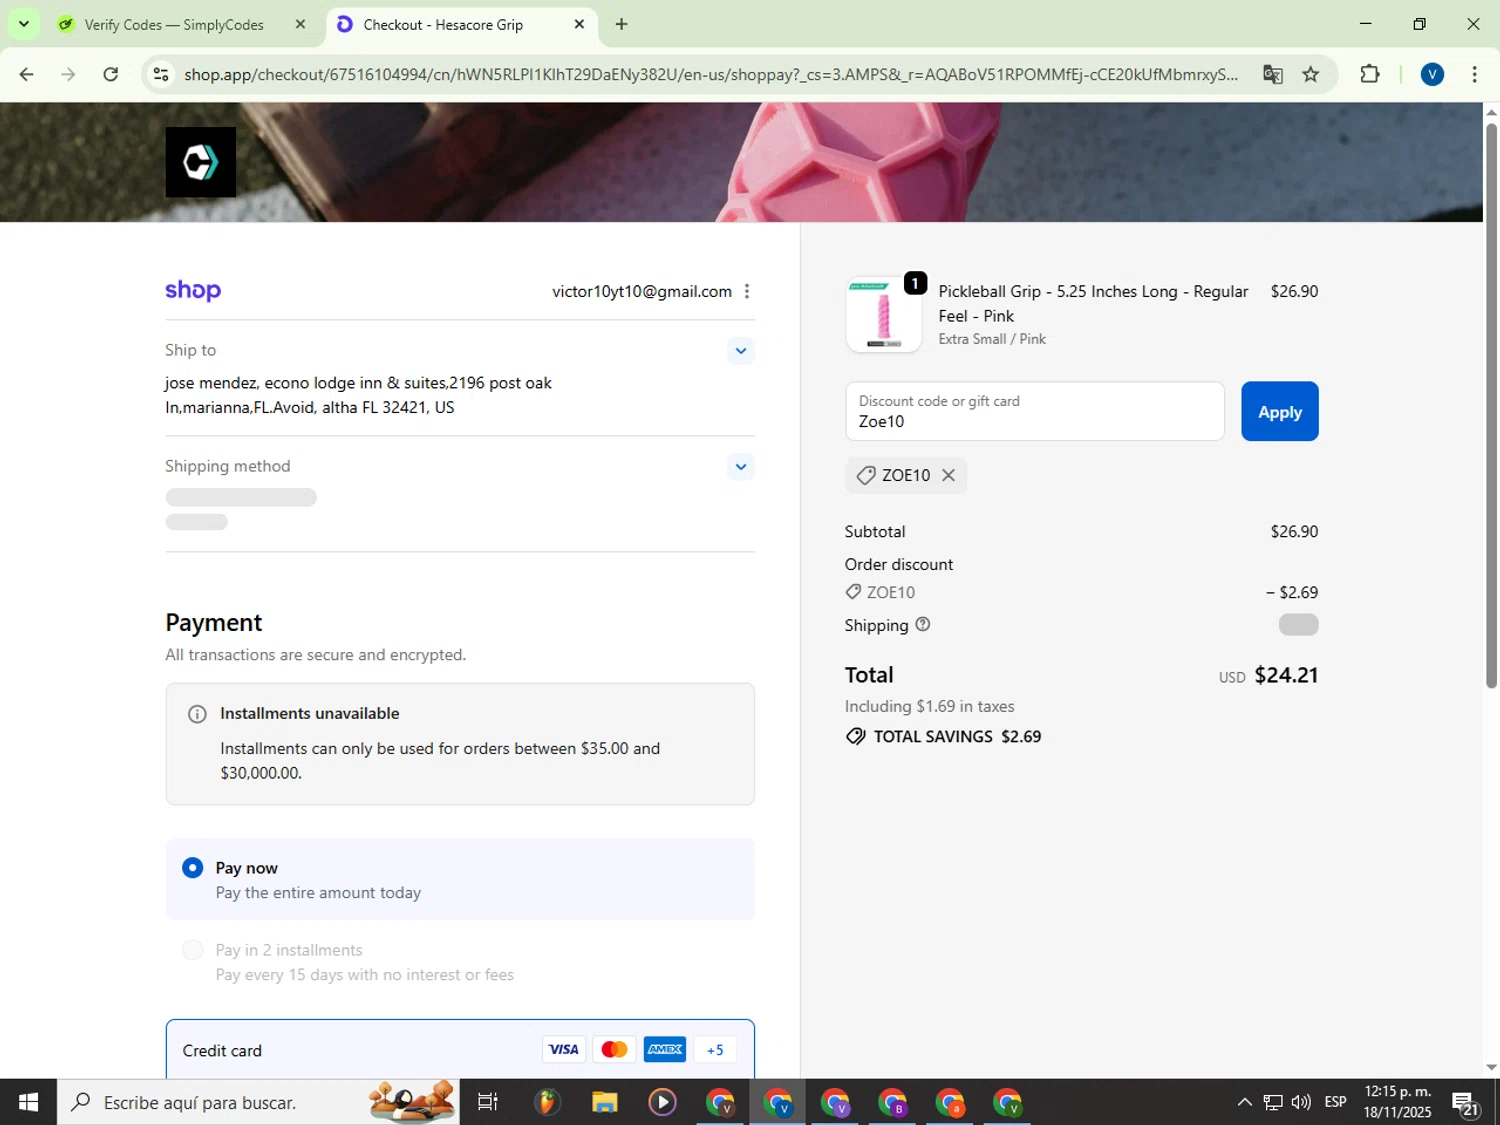Click the shipping help question icon
The width and height of the screenshot is (1500, 1125).
point(923,624)
